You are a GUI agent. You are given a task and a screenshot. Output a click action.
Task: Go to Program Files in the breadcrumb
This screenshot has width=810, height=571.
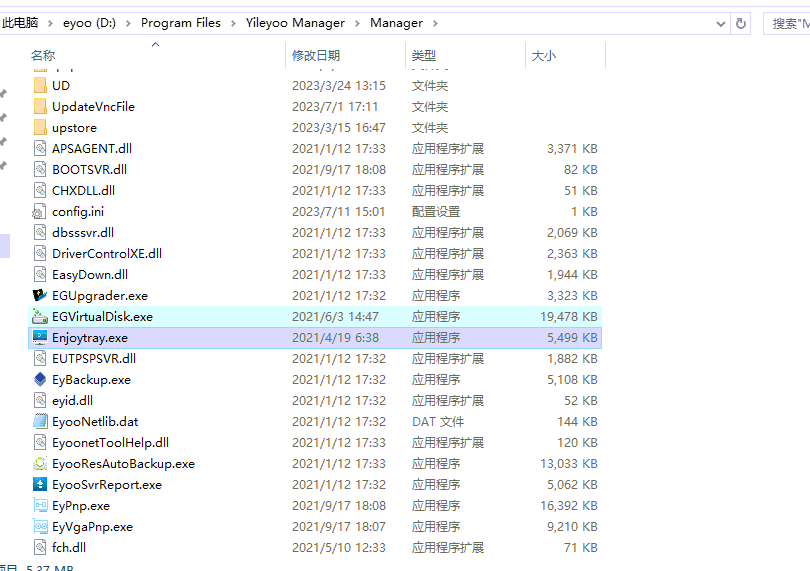[x=181, y=23]
